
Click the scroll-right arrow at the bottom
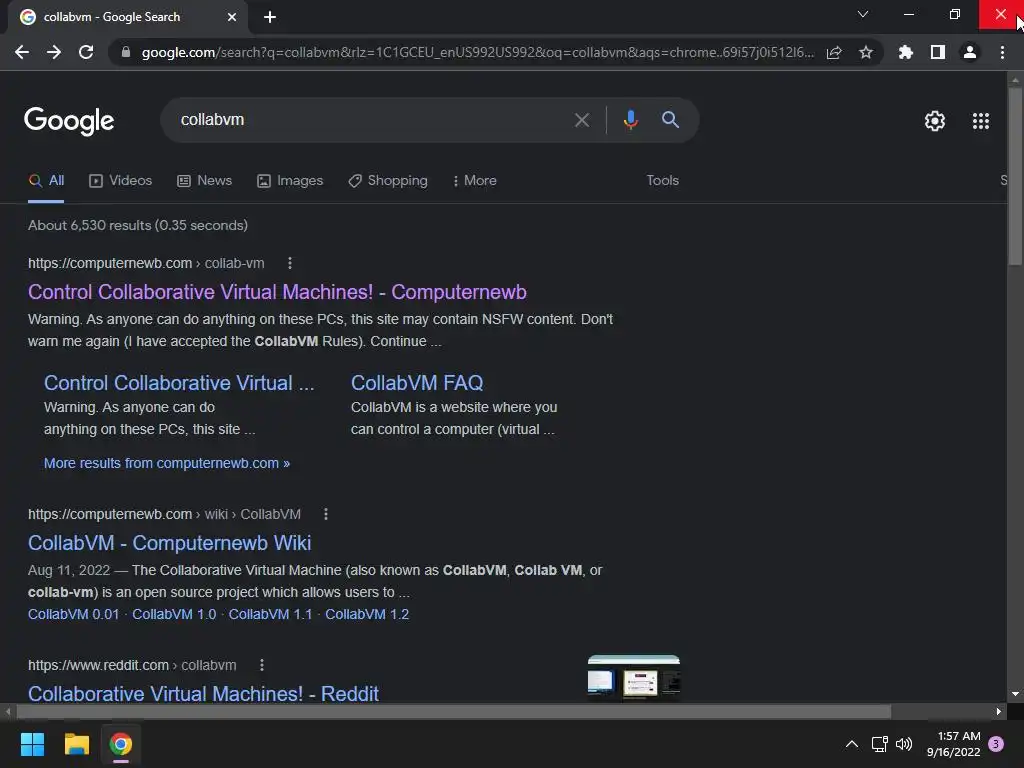click(998, 712)
